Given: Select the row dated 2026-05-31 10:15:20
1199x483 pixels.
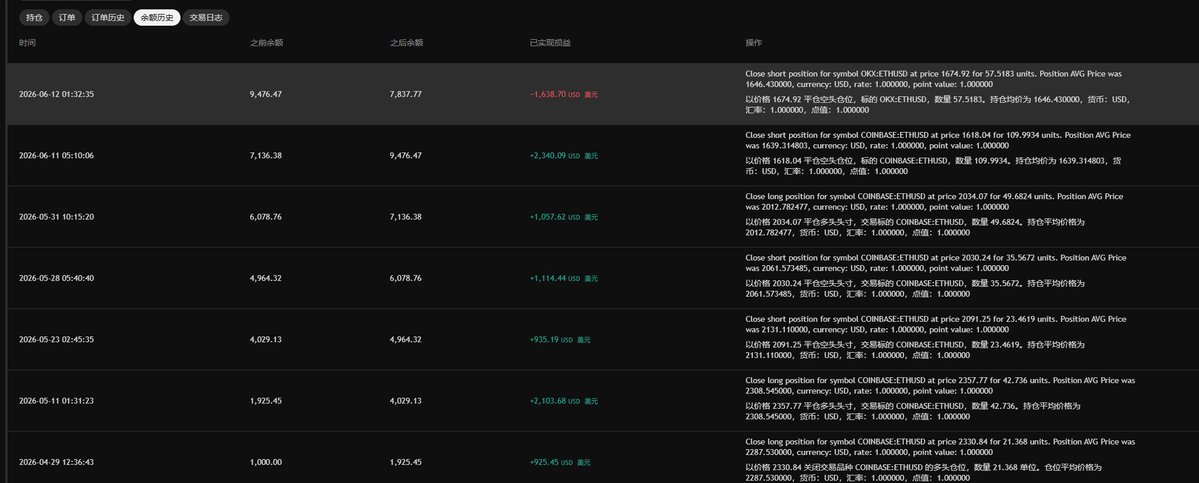Looking at the screenshot, I should coord(603,216).
